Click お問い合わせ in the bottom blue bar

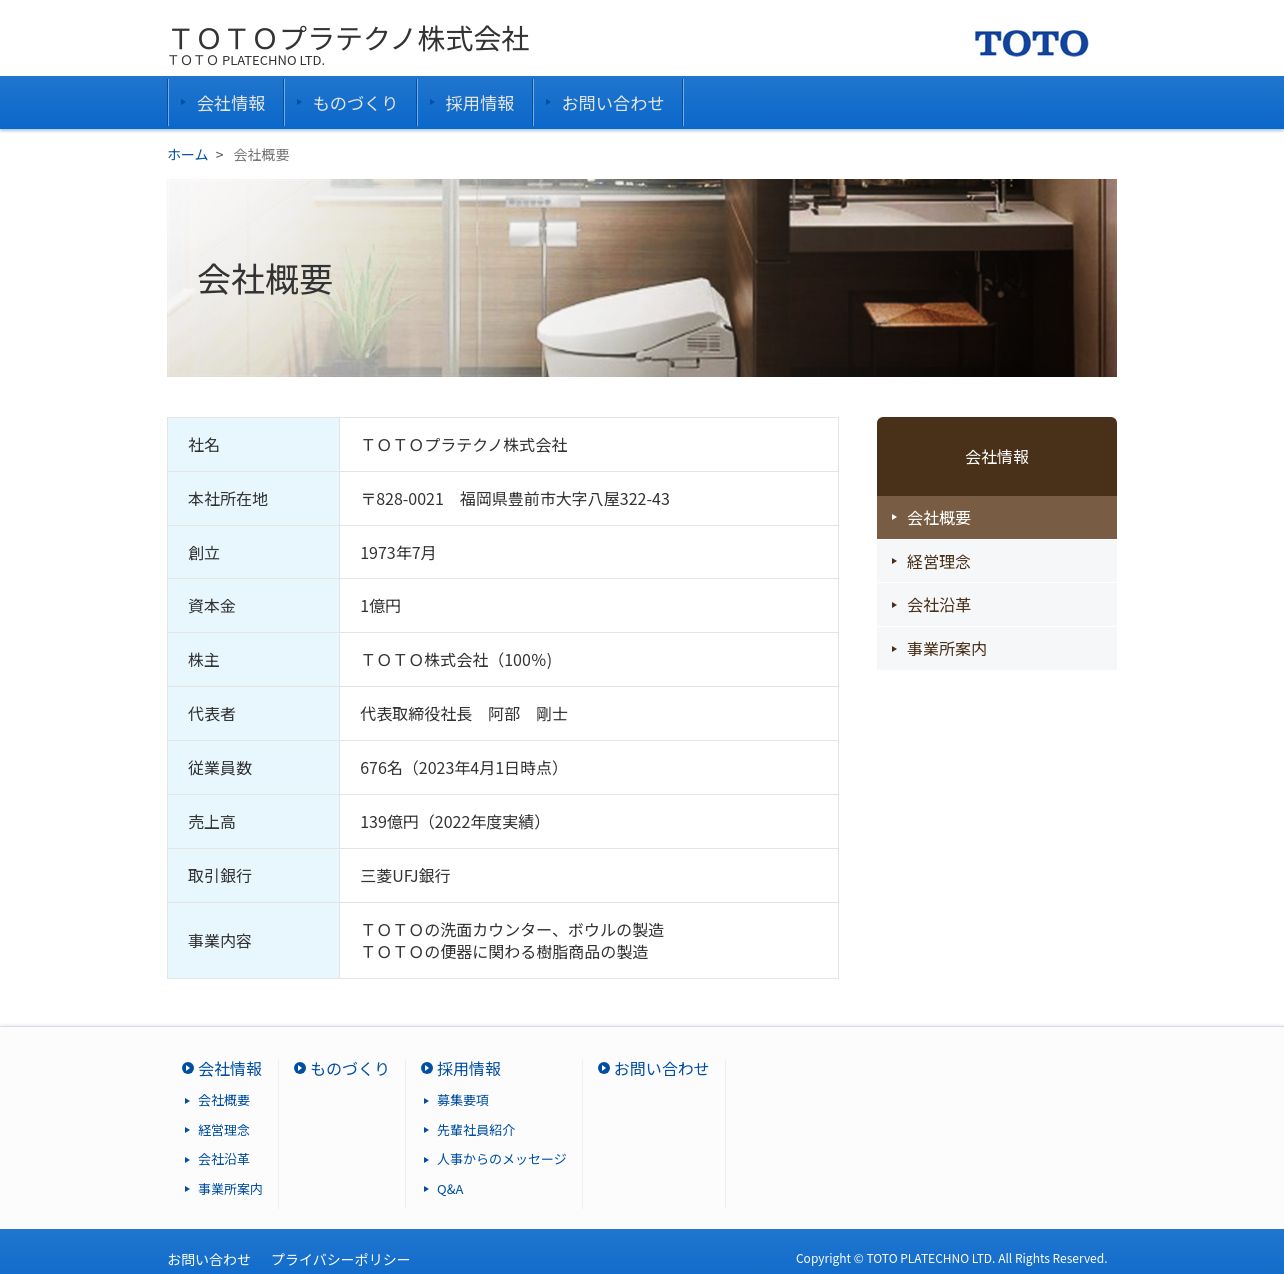pyautogui.click(x=209, y=1259)
